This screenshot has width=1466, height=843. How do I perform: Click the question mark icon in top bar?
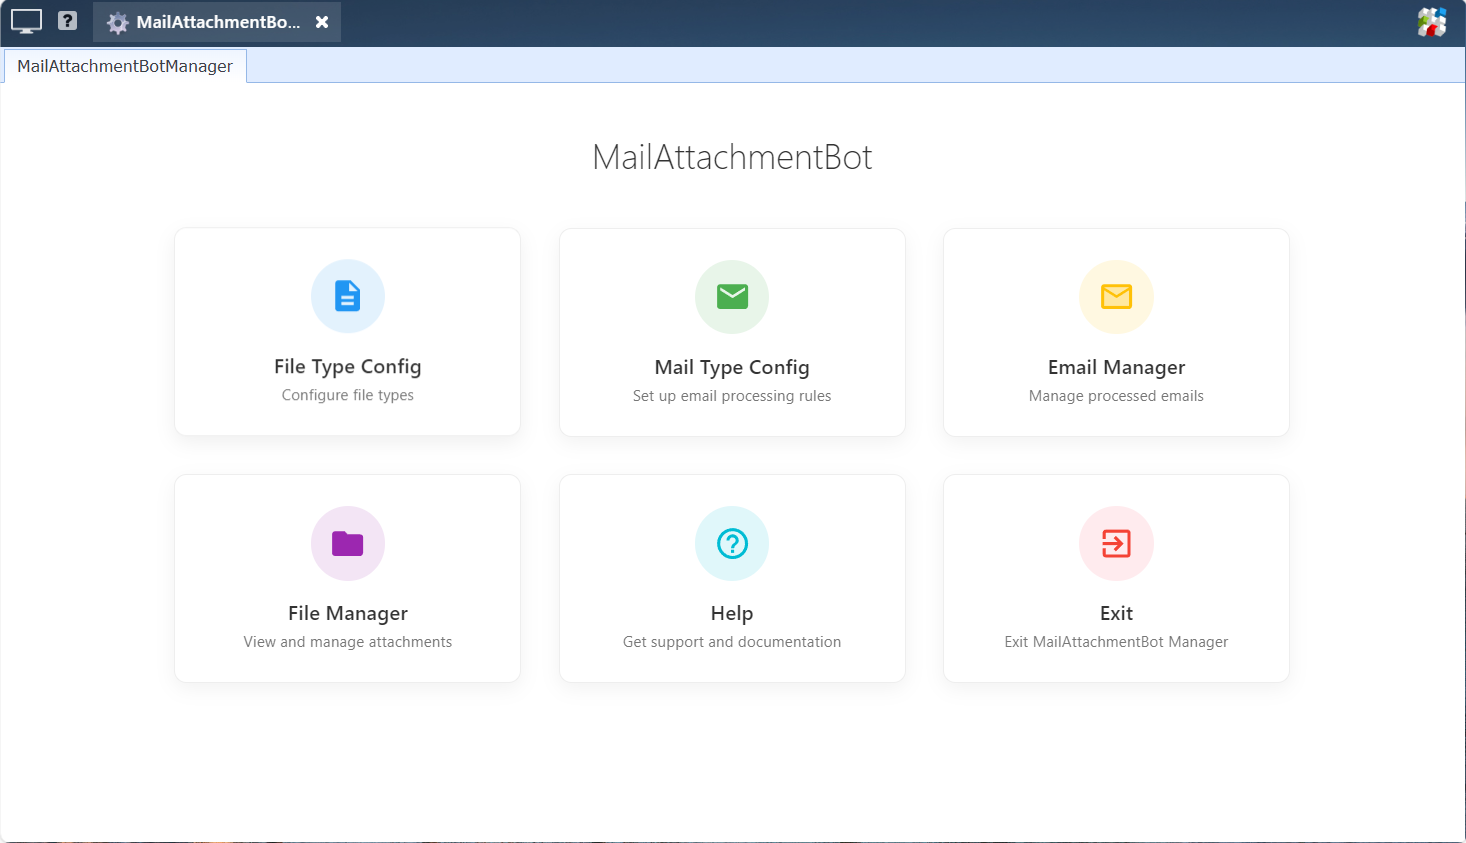[67, 20]
